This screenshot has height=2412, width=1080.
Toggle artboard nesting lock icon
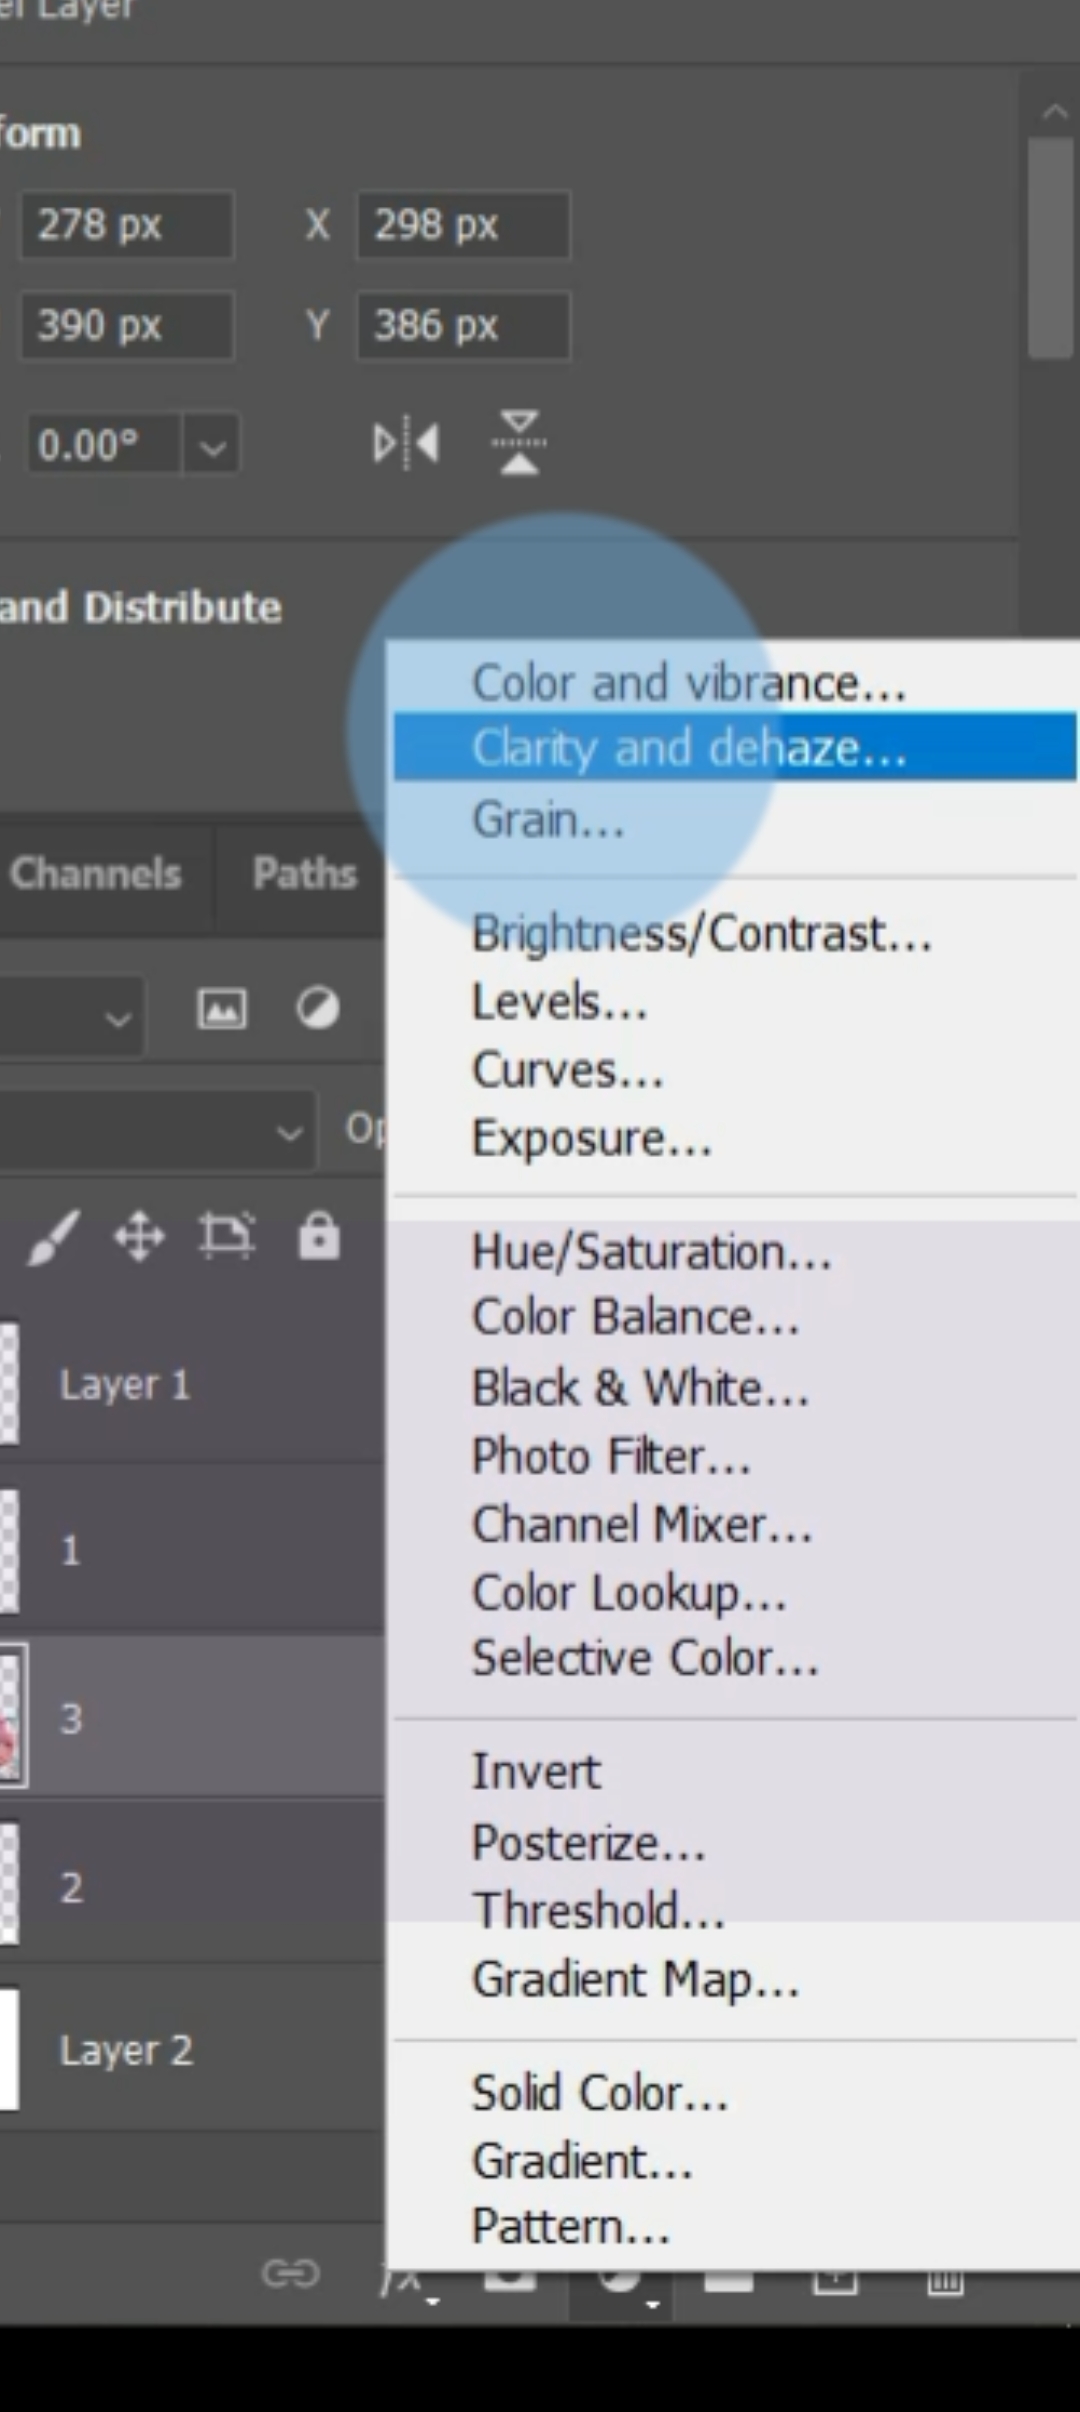tap(227, 1236)
